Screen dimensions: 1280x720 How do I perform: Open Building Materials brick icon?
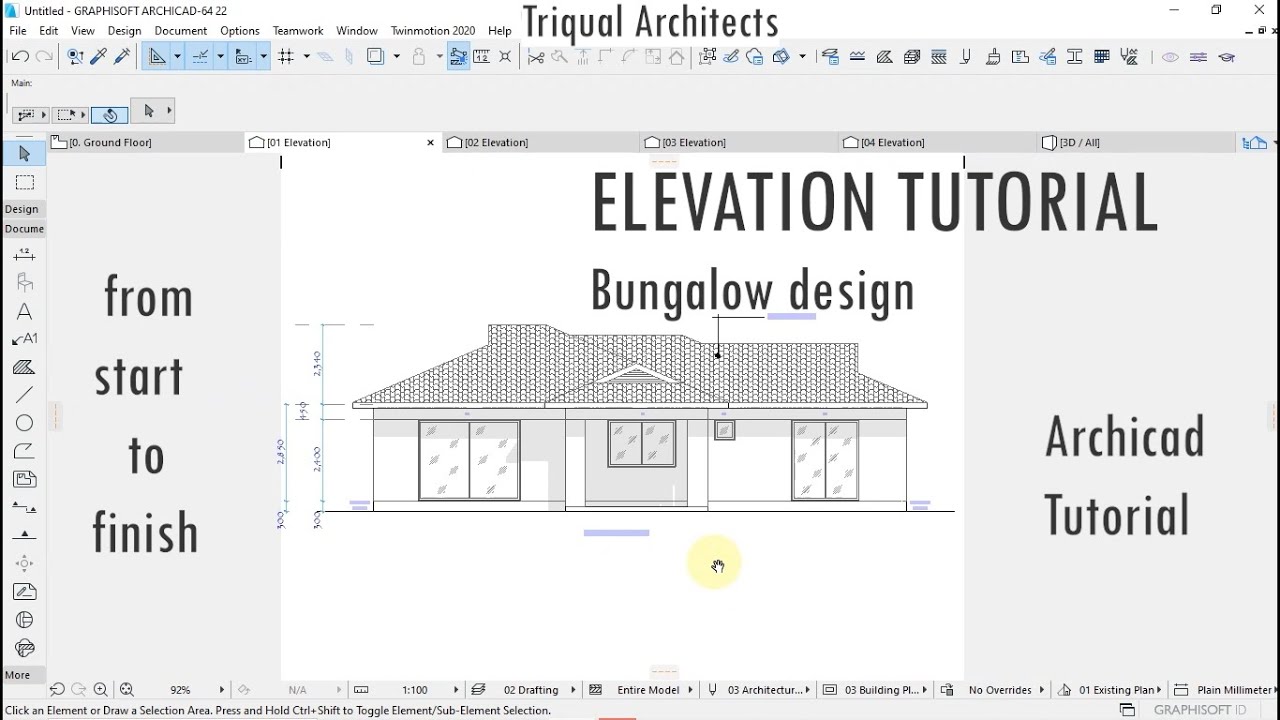click(911, 57)
